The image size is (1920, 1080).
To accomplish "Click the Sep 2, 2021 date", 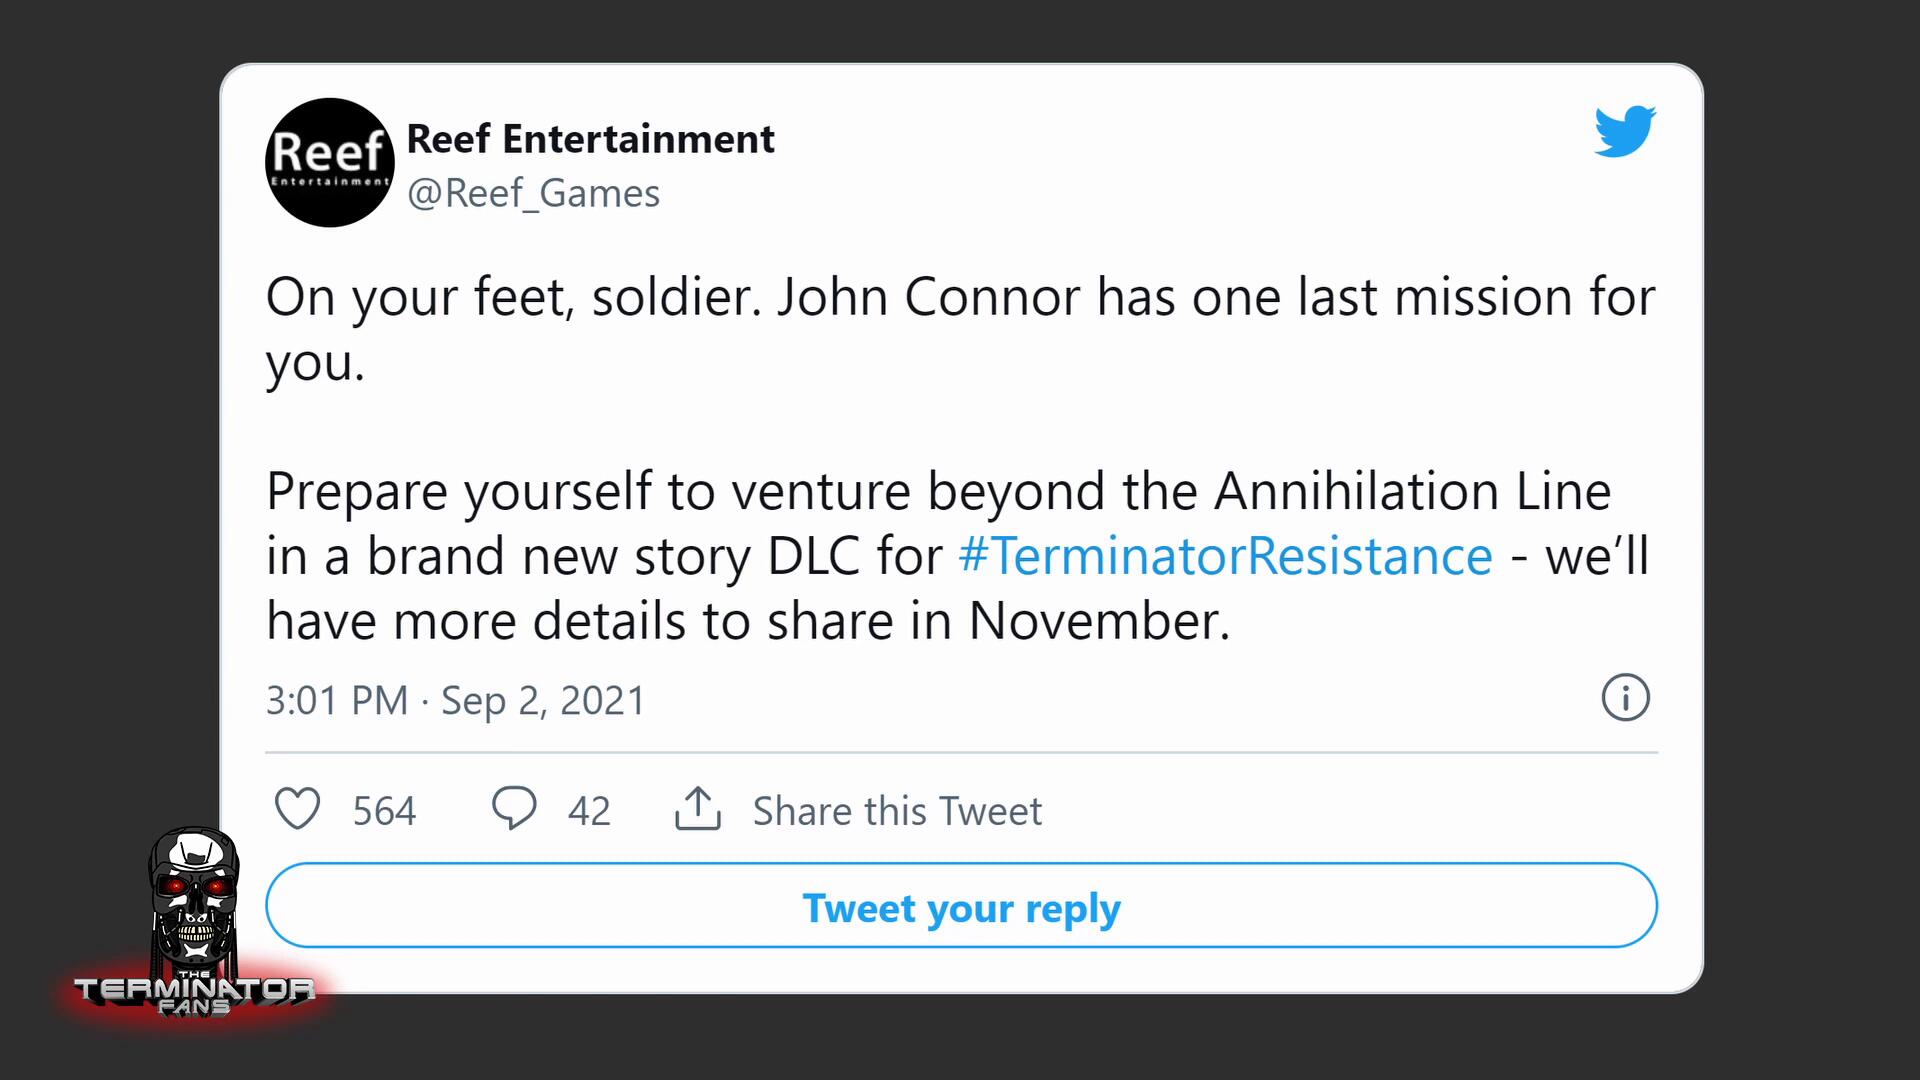I will pyautogui.click(x=543, y=701).
